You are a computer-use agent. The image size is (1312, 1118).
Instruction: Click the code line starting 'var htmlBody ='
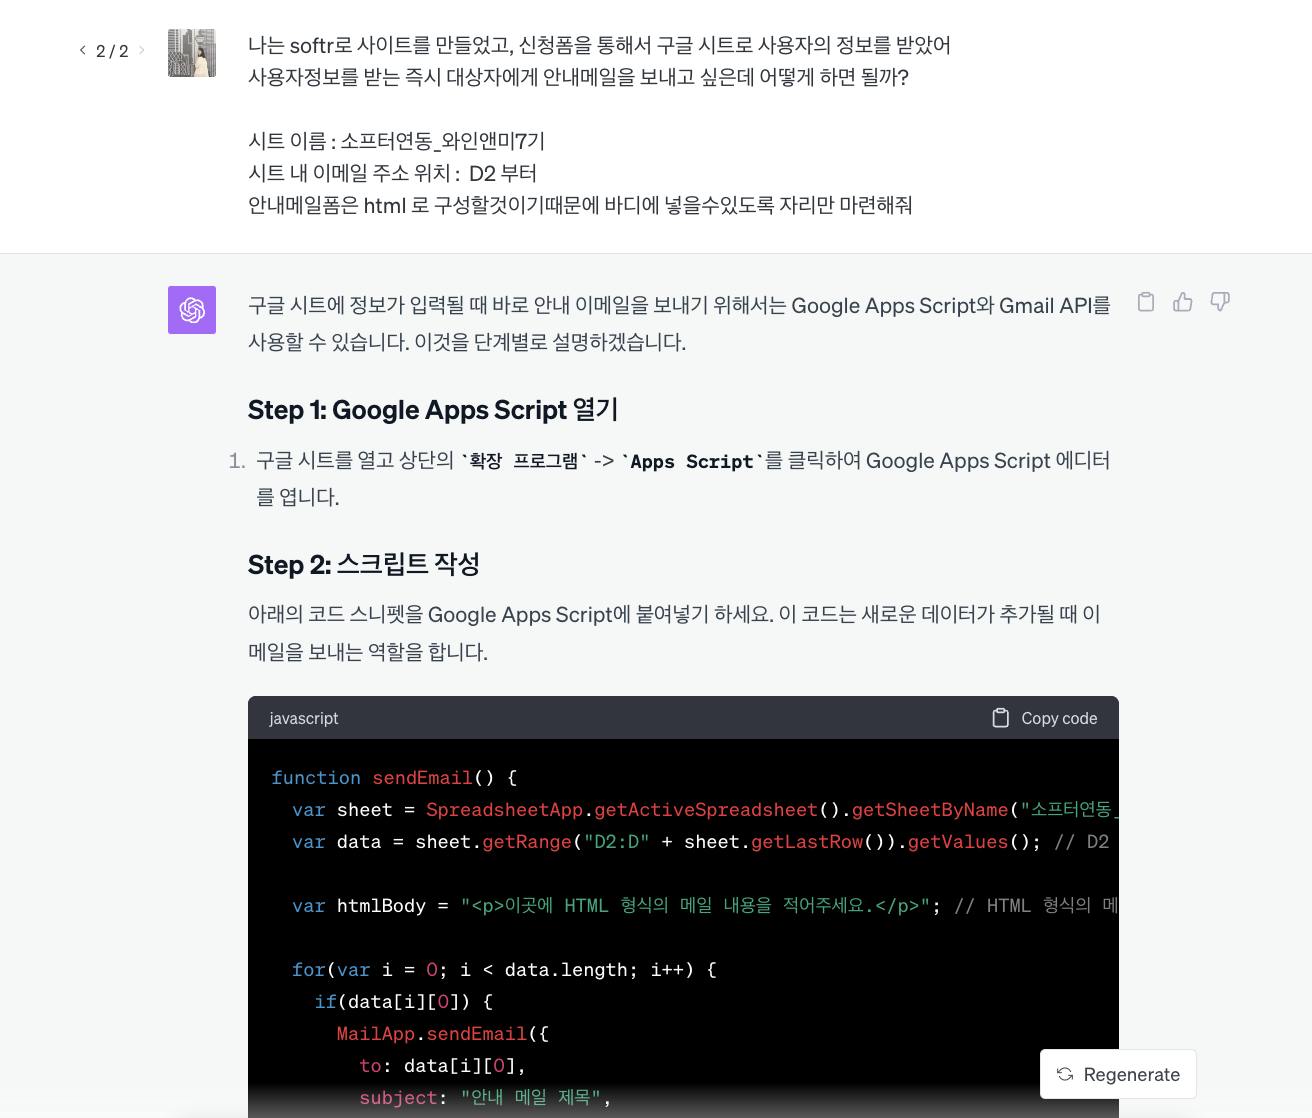click(705, 905)
